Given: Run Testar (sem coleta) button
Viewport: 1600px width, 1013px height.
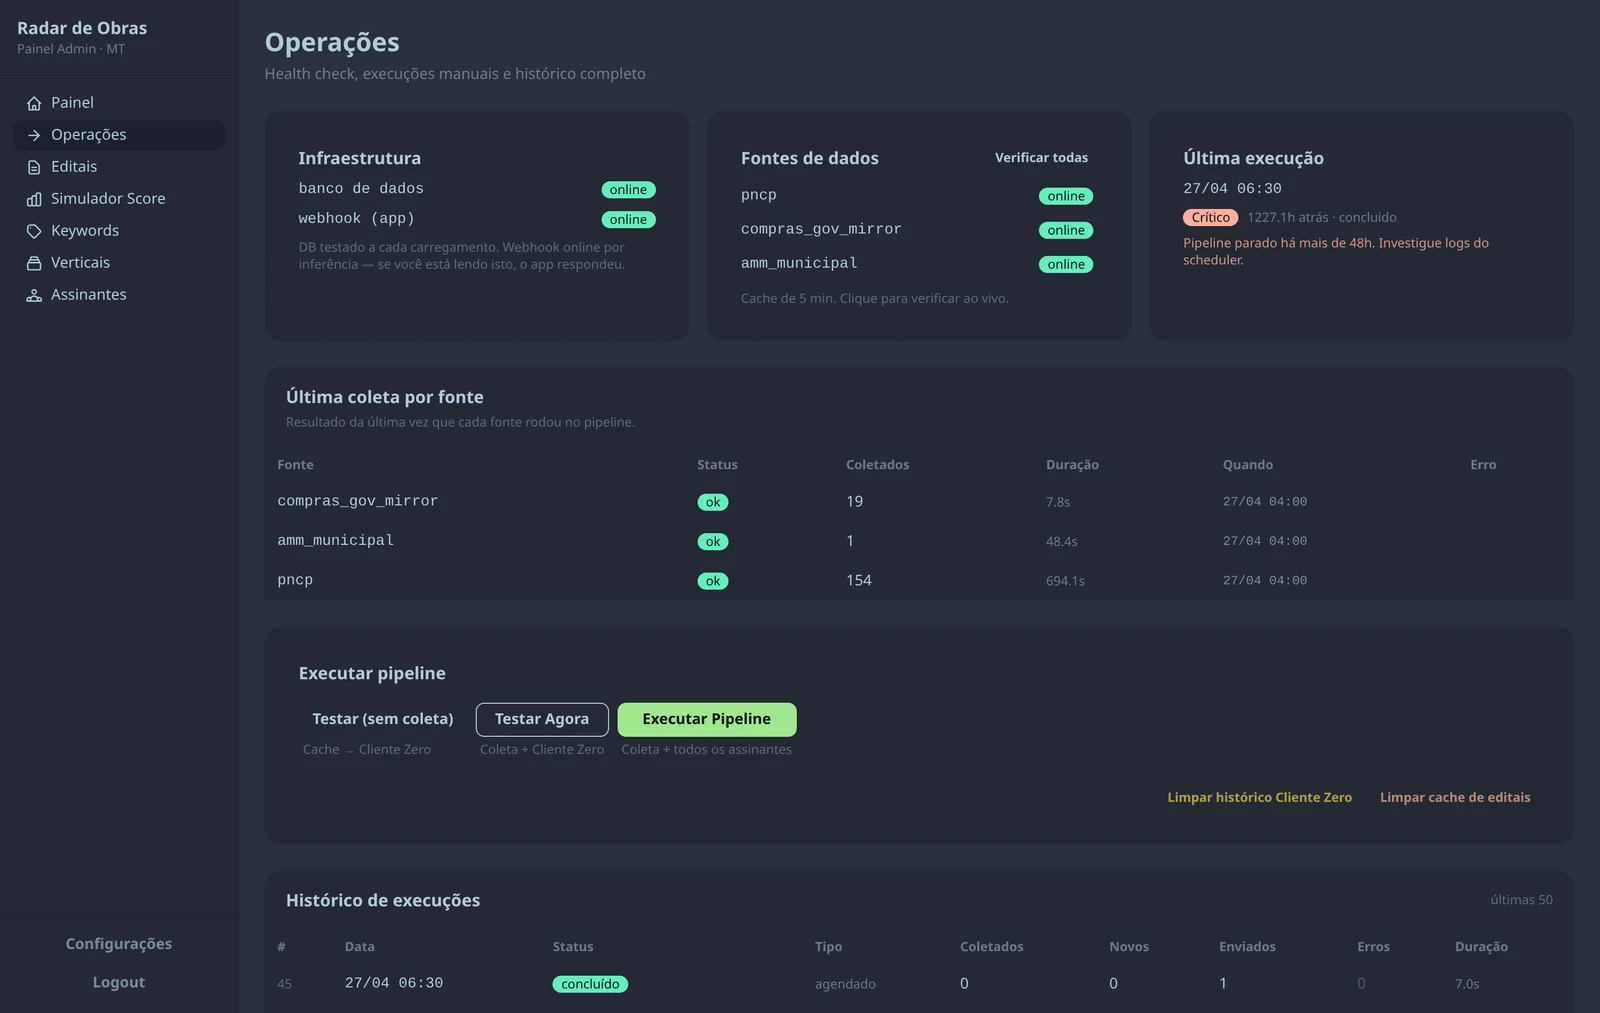Looking at the screenshot, I should [383, 719].
